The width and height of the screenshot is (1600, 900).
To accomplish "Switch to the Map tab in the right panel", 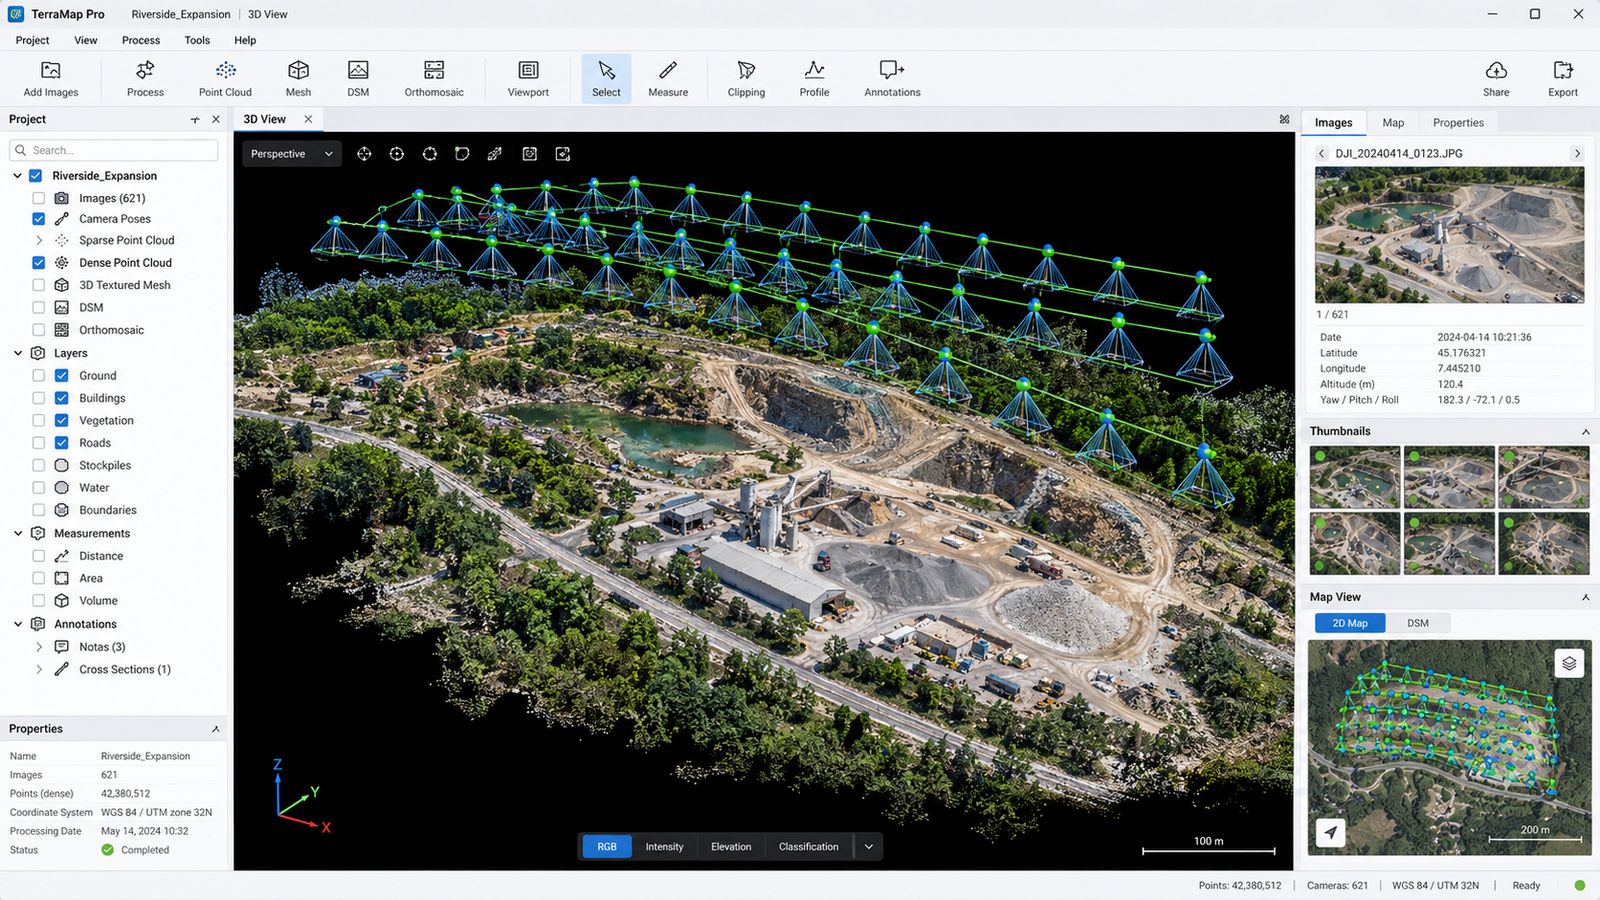I will click(x=1393, y=123).
